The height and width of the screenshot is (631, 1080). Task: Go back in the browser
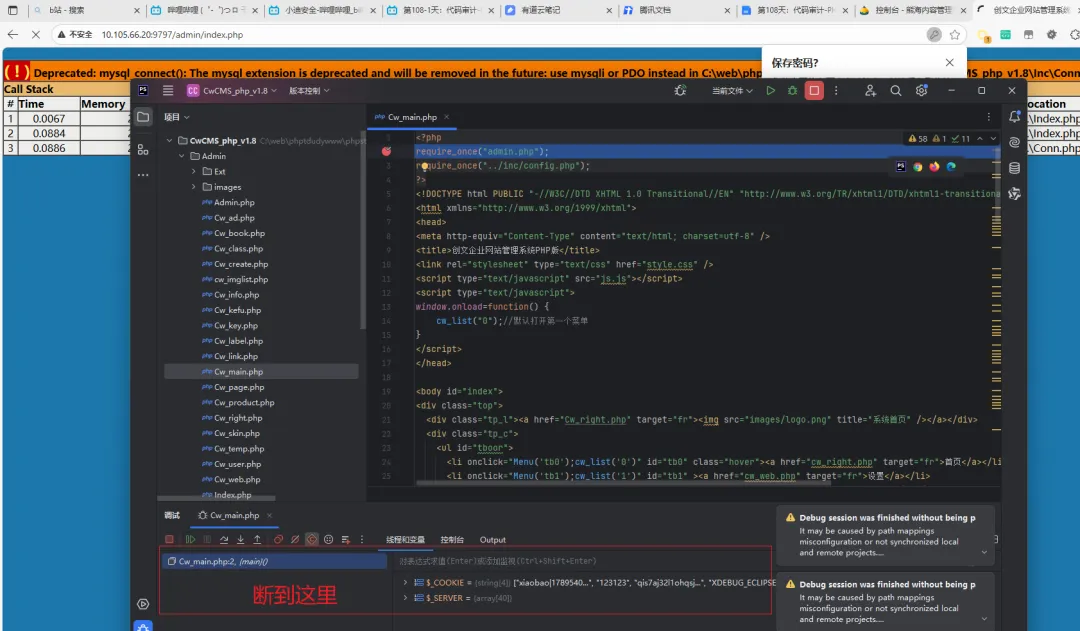coord(12,34)
